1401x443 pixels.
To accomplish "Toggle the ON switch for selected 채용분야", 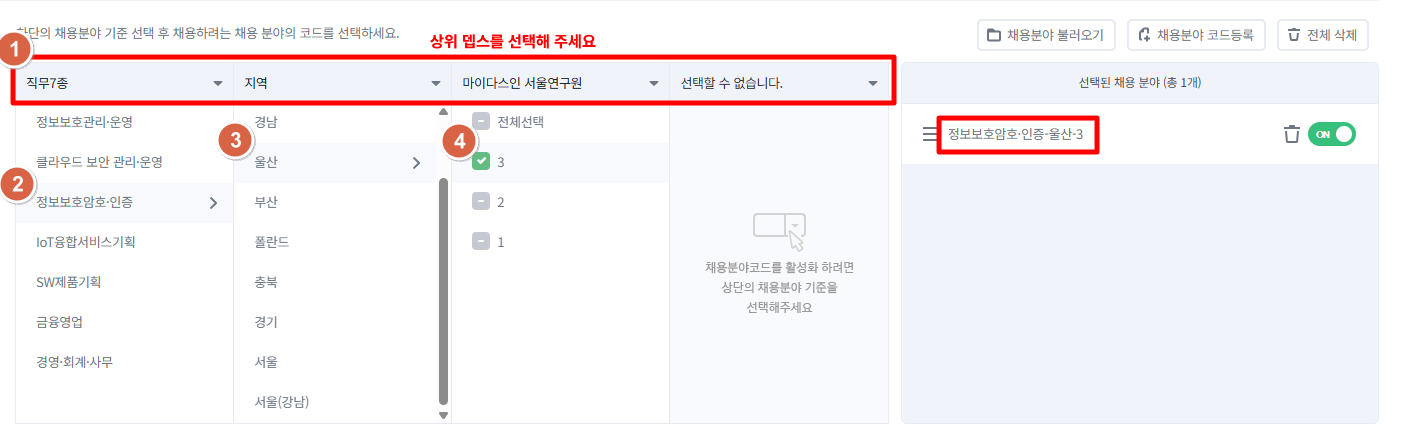I will (x=1331, y=134).
